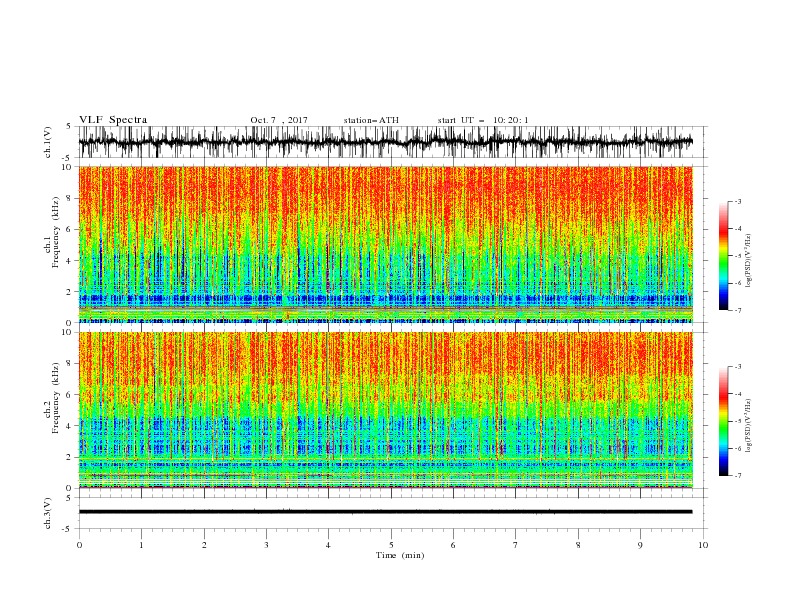
Task: Click the "ch.3(V)" axis label
Action: point(48,513)
